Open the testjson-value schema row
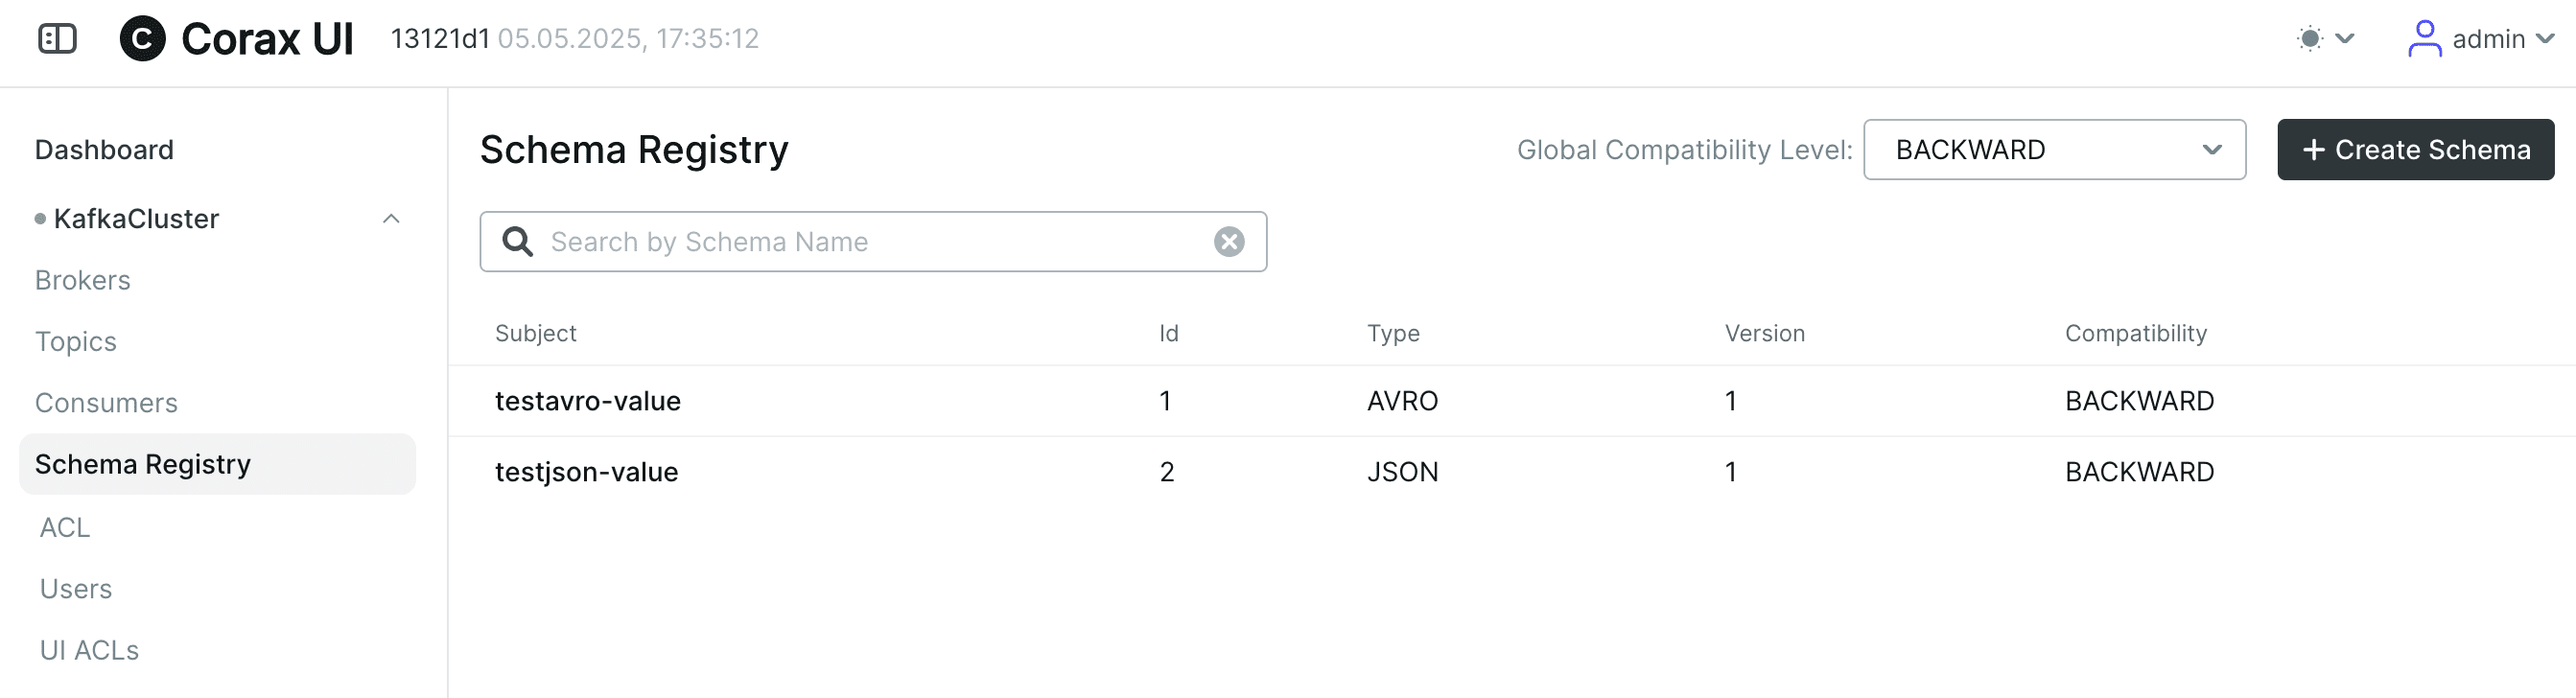Viewport: 2576px width, 698px height. (586, 472)
